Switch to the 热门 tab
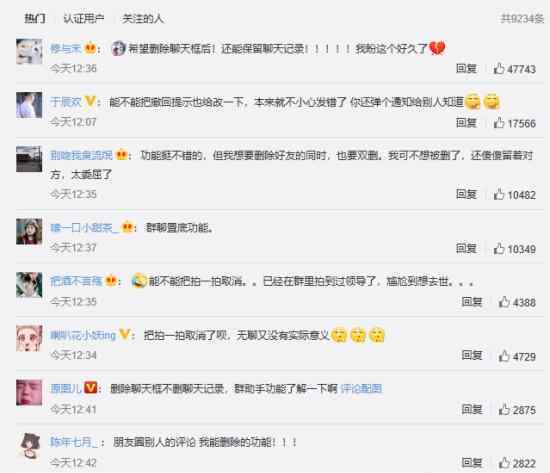Image resolution: width=550 pixels, height=473 pixels. tap(35, 18)
